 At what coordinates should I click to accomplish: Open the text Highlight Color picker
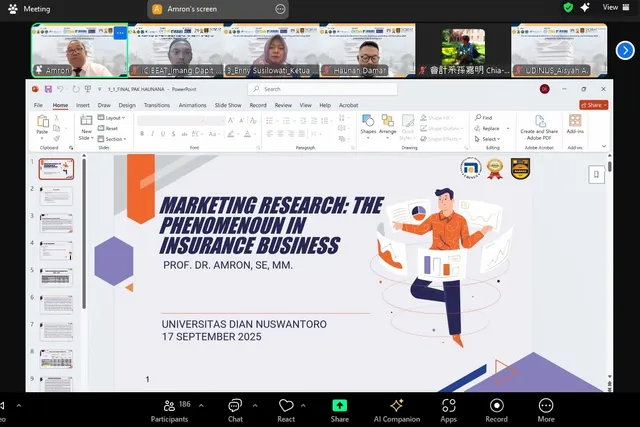(231, 134)
